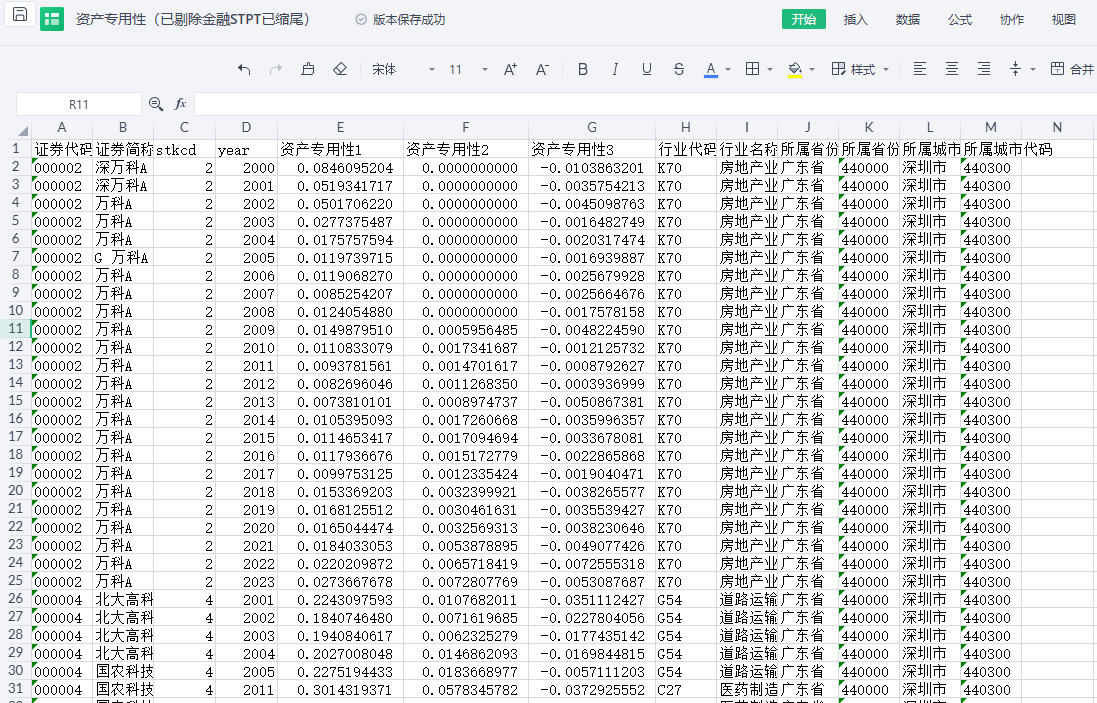Toggle strikethrough formatting

[679, 69]
